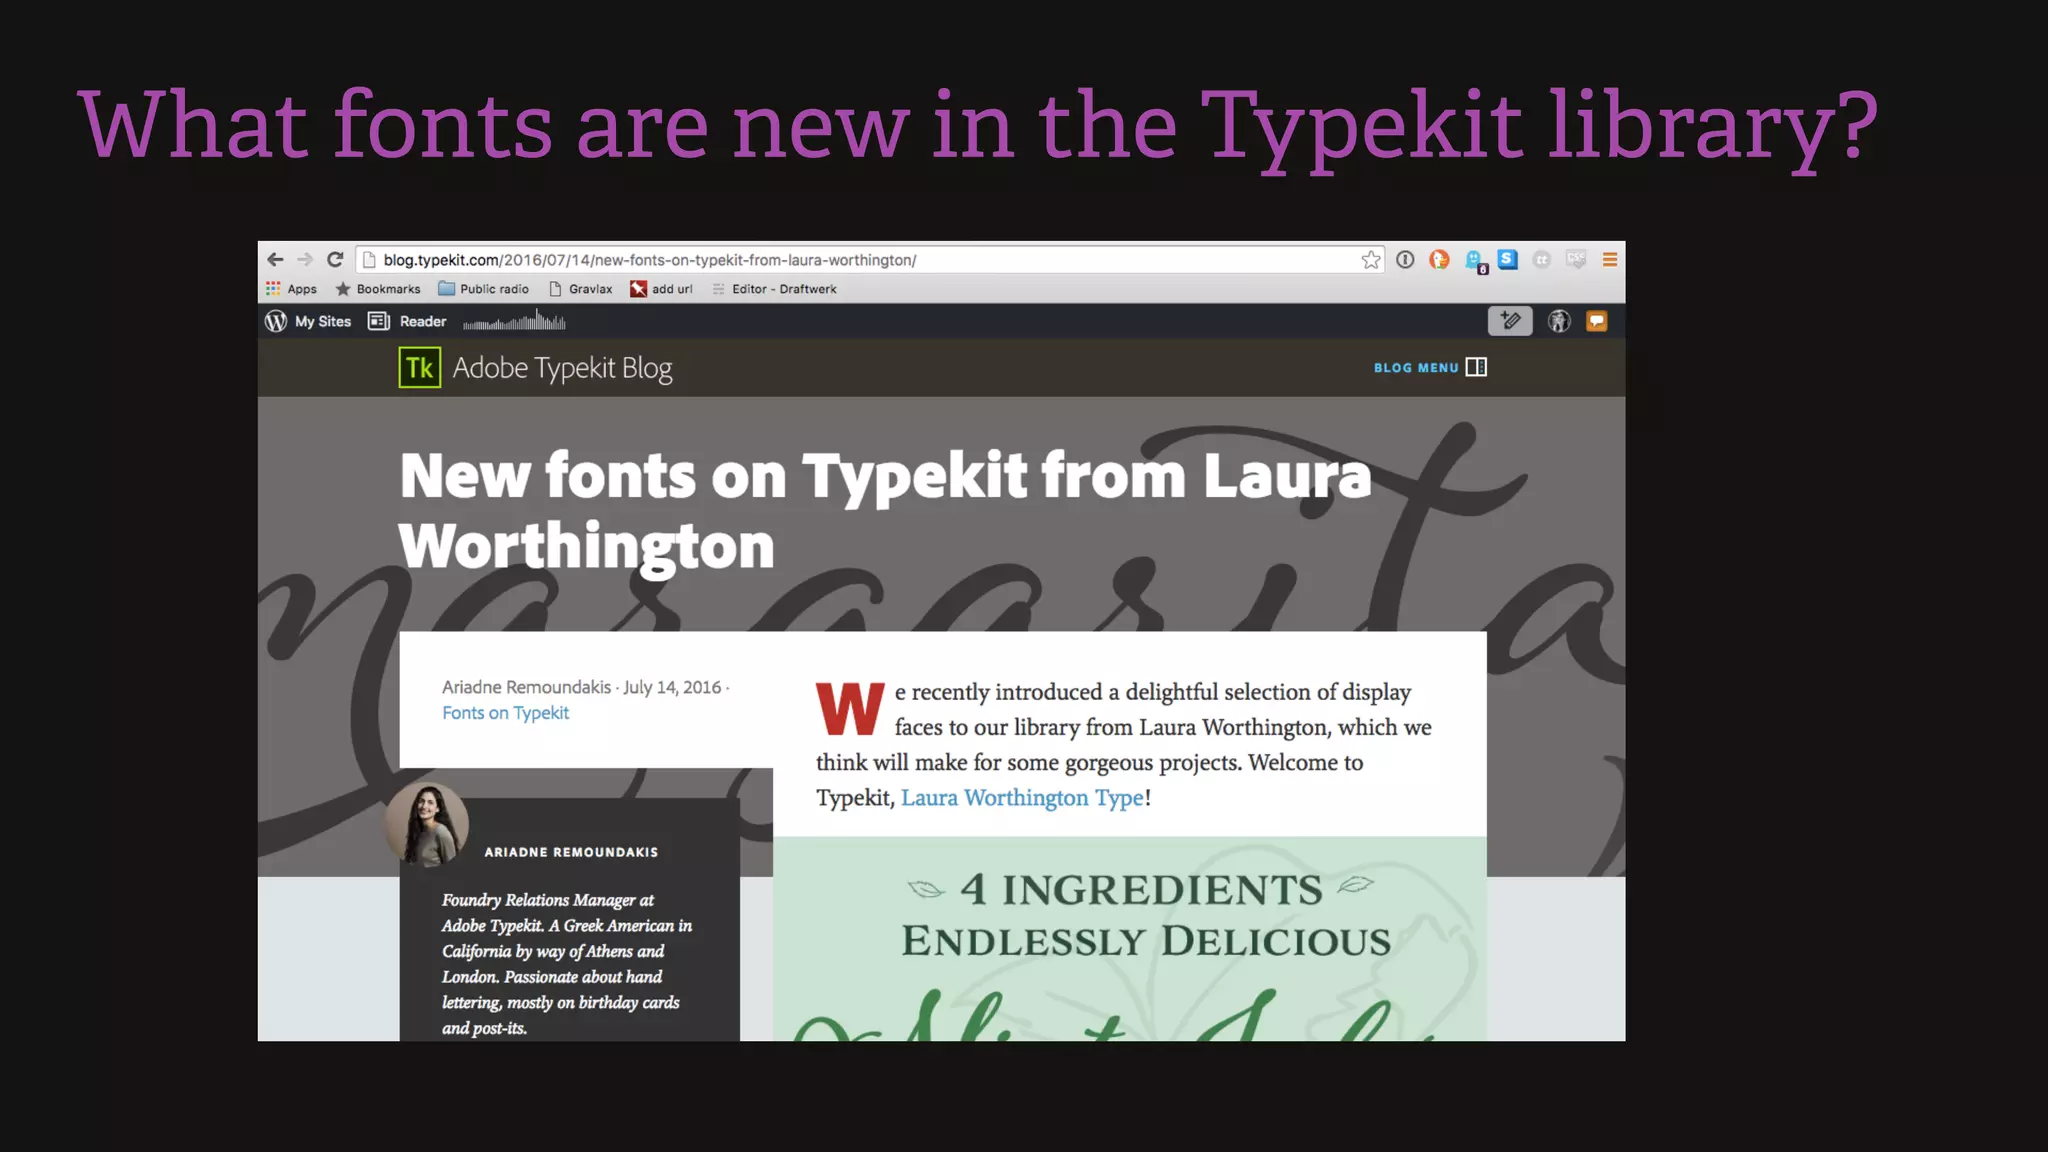Write a new post with pencil icon

(1510, 321)
